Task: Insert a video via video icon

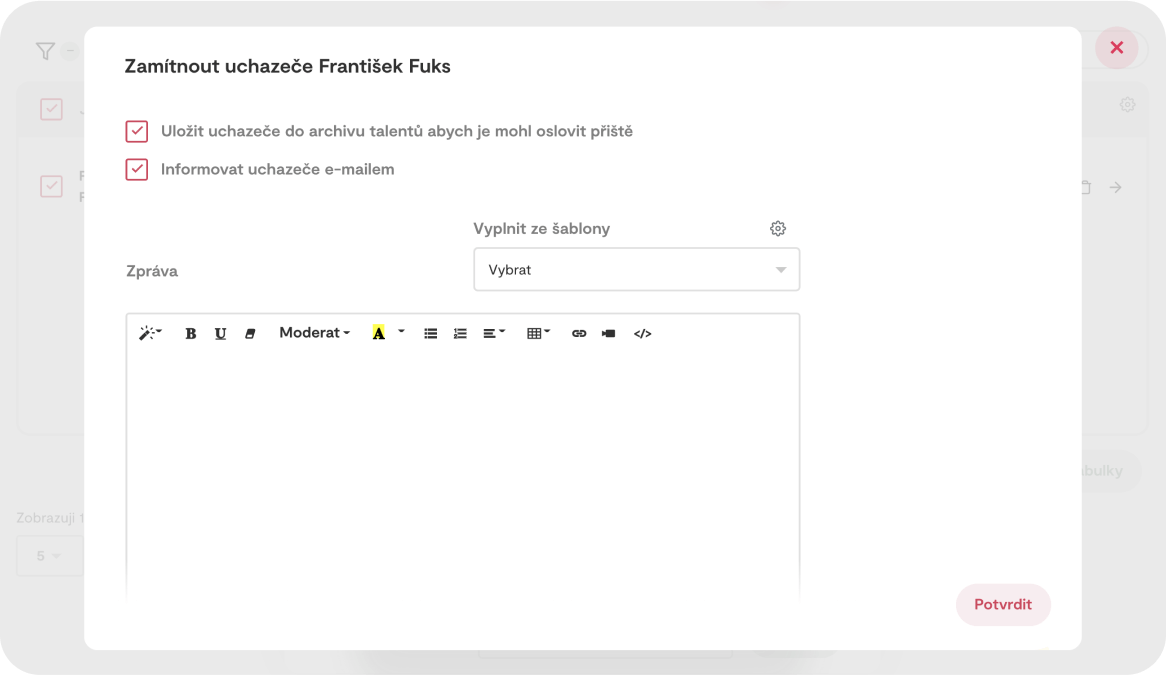Action: point(608,334)
